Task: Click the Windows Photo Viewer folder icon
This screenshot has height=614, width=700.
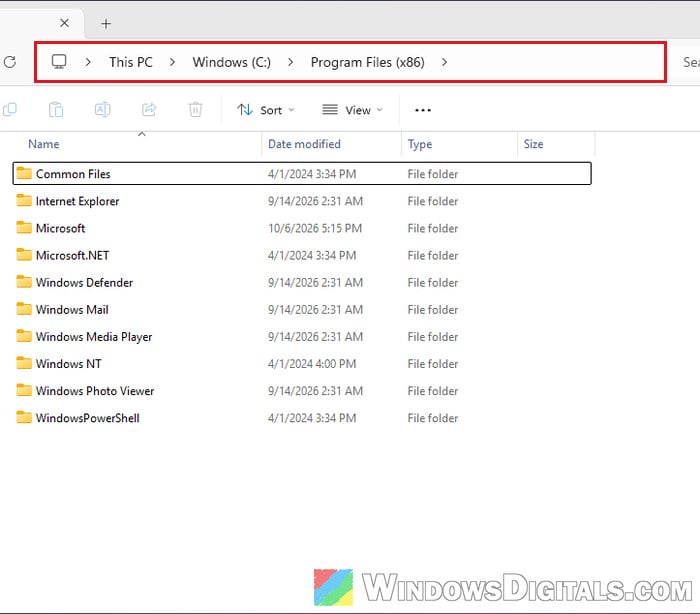Action: (24, 390)
